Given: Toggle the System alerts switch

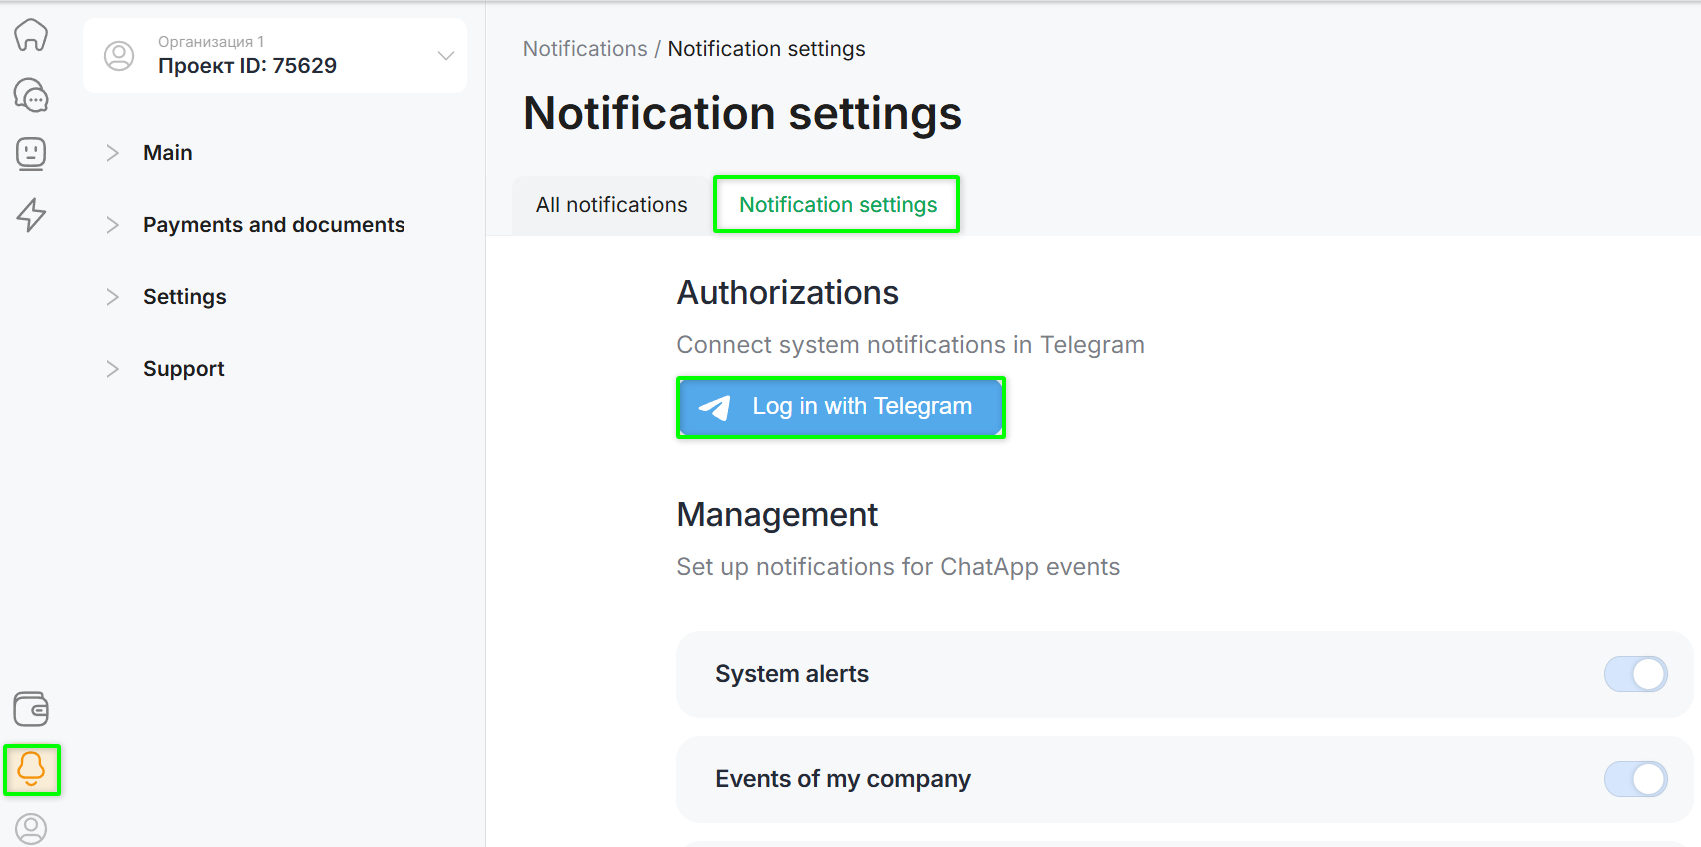Looking at the screenshot, I should click(x=1635, y=674).
